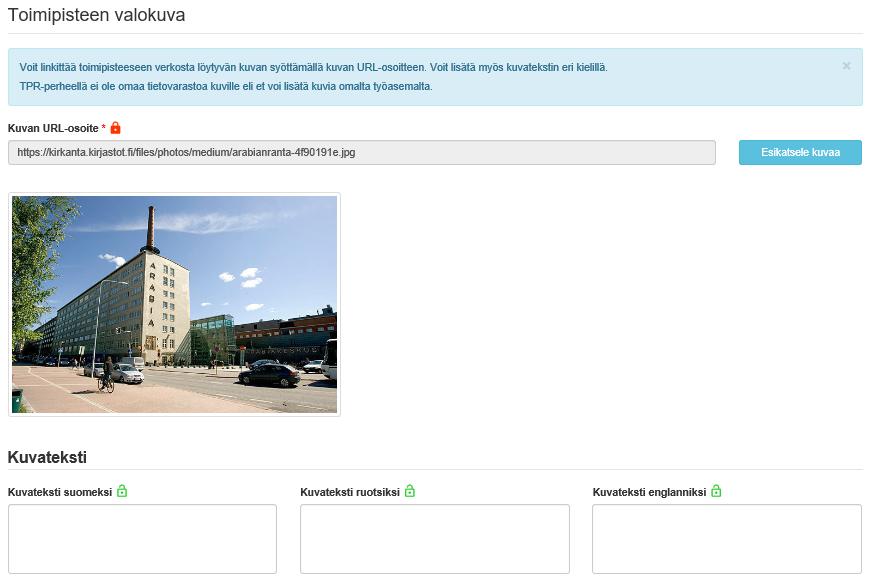Click the red lock icon beside Kuvan URL-osoite
Screen dimensions: 882x587
point(115,128)
